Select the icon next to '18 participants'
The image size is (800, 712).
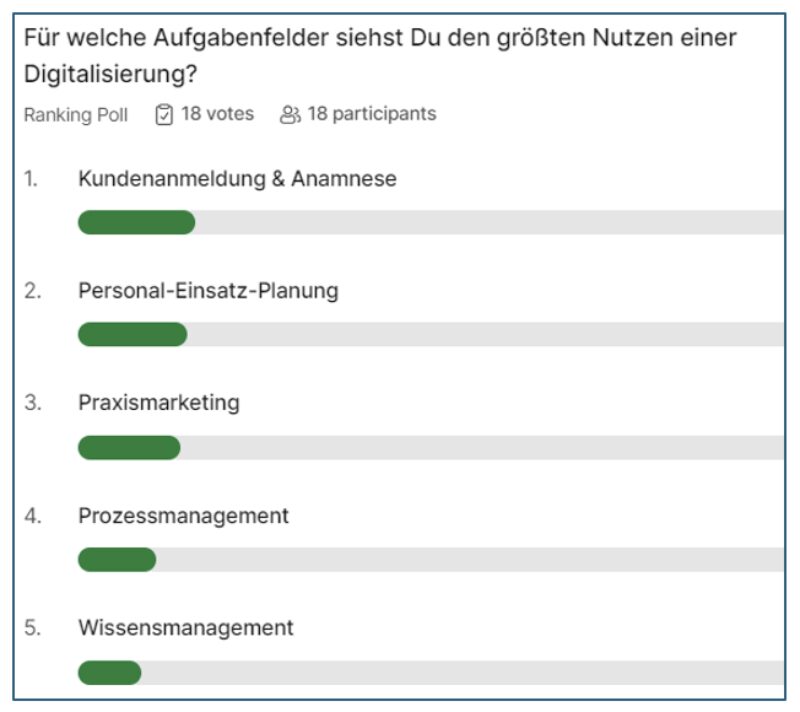point(289,114)
